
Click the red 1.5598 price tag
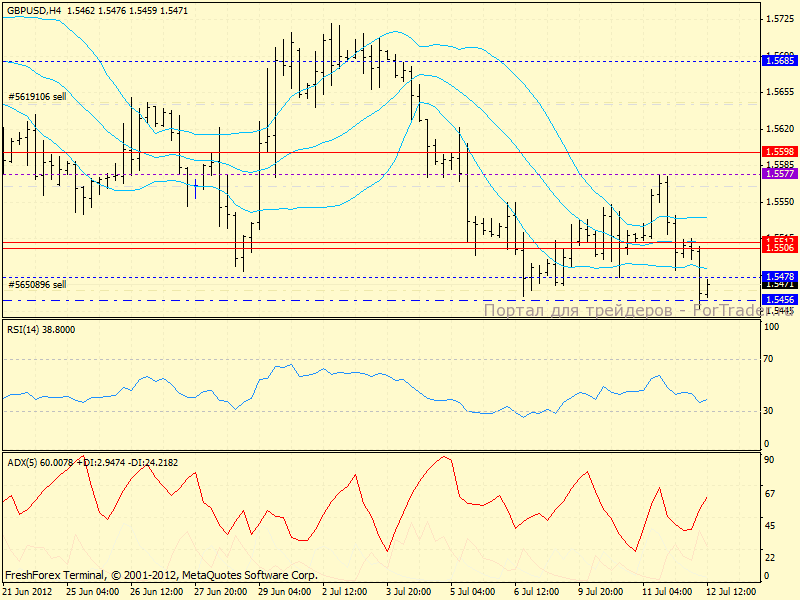[x=779, y=153]
